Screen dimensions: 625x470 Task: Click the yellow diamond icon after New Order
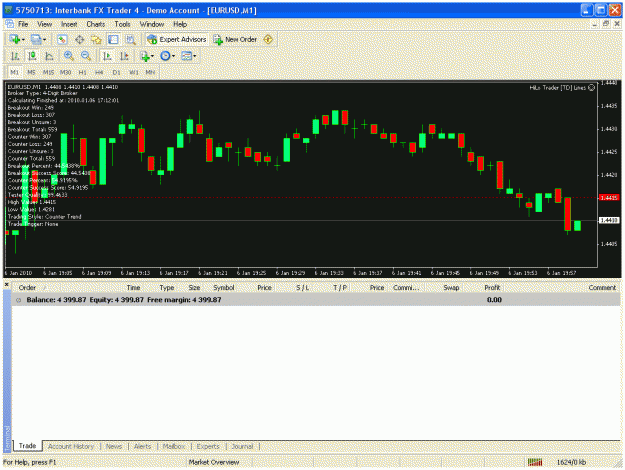pos(268,39)
